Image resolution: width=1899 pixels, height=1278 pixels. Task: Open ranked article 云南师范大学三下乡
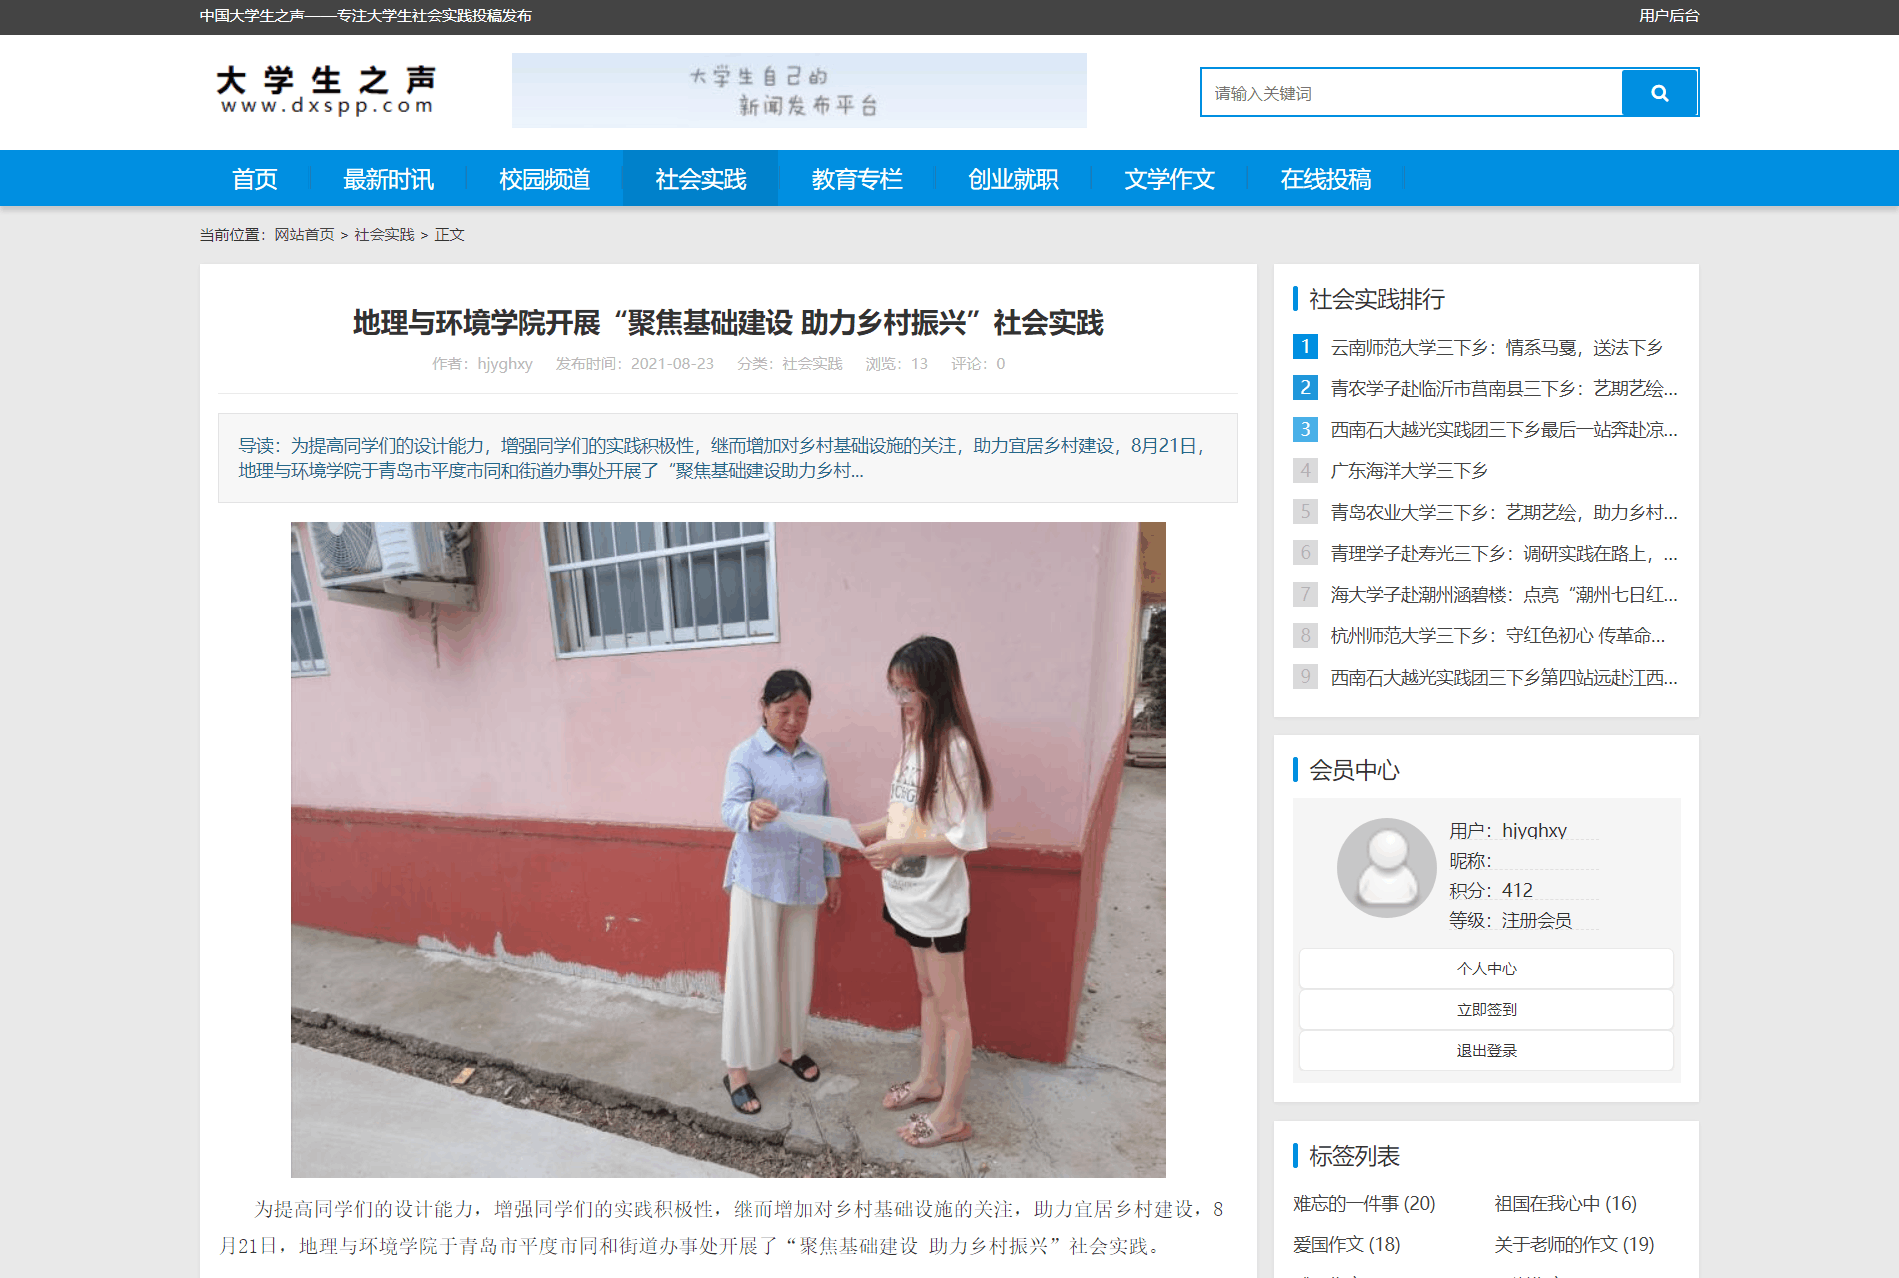click(x=1496, y=347)
